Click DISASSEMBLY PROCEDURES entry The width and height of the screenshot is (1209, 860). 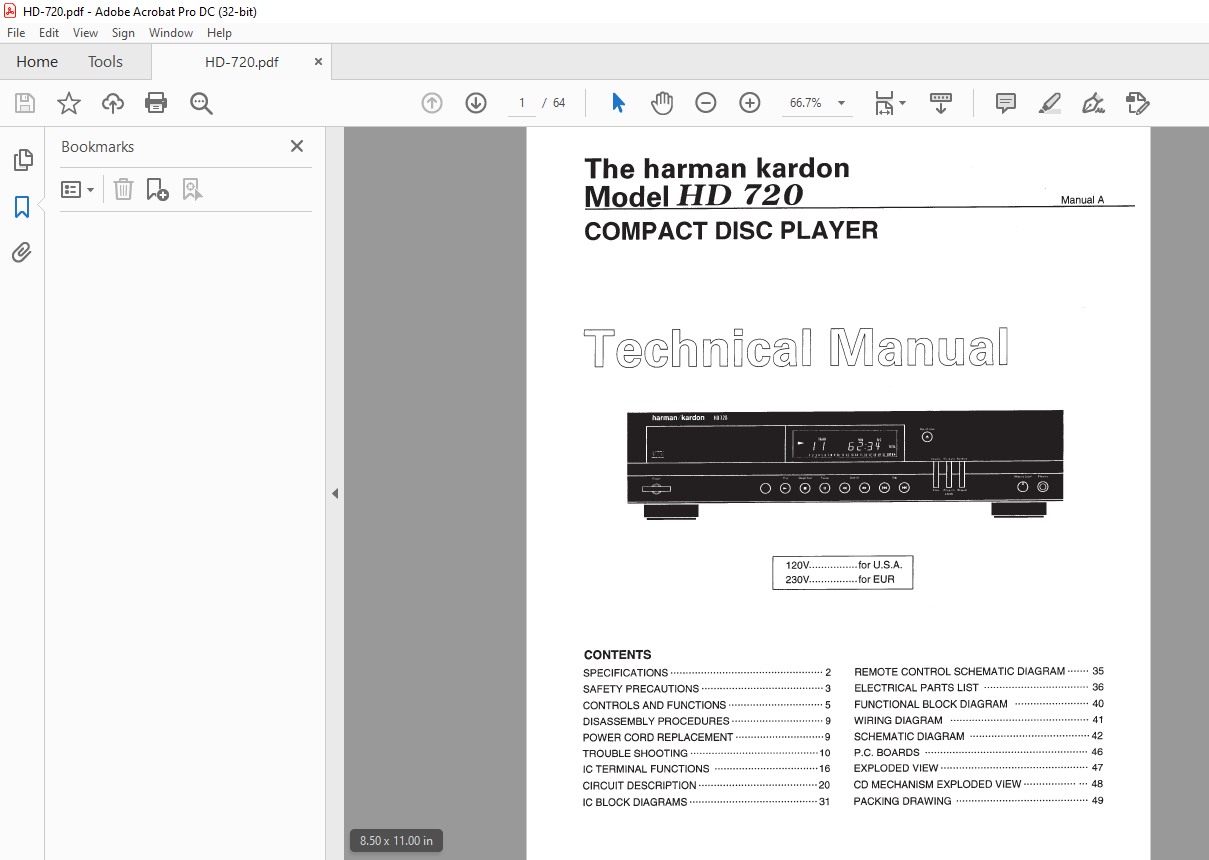[707, 721]
